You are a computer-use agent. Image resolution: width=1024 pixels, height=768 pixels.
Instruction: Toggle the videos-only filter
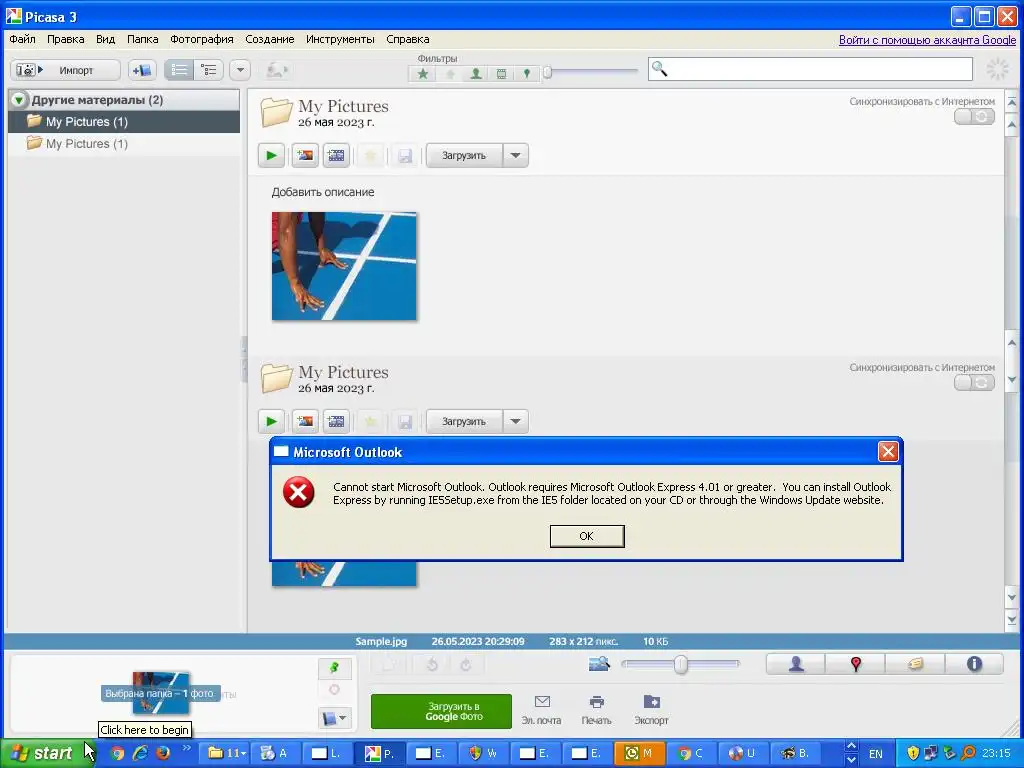502,74
